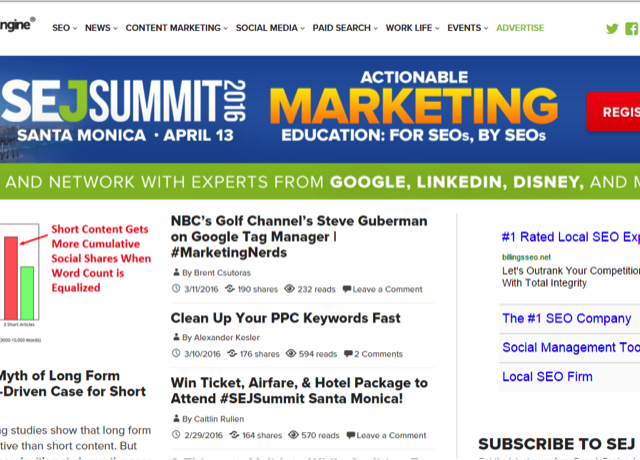Expand the Paid Search dropdown
The image size is (640, 460).
(x=345, y=28)
